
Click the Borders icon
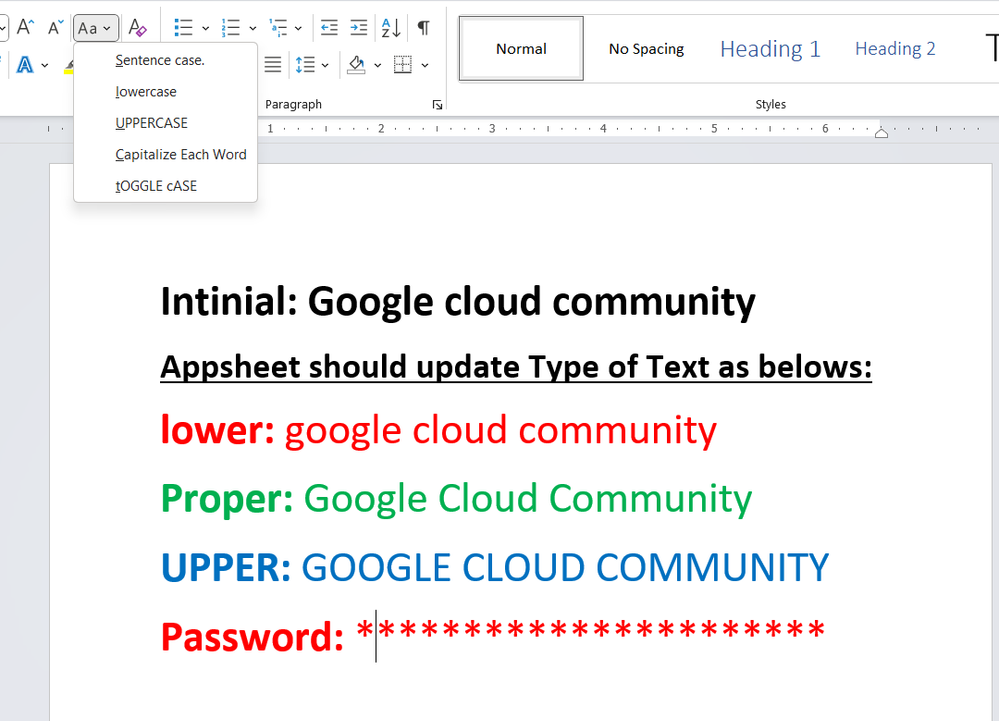click(403, 64)
